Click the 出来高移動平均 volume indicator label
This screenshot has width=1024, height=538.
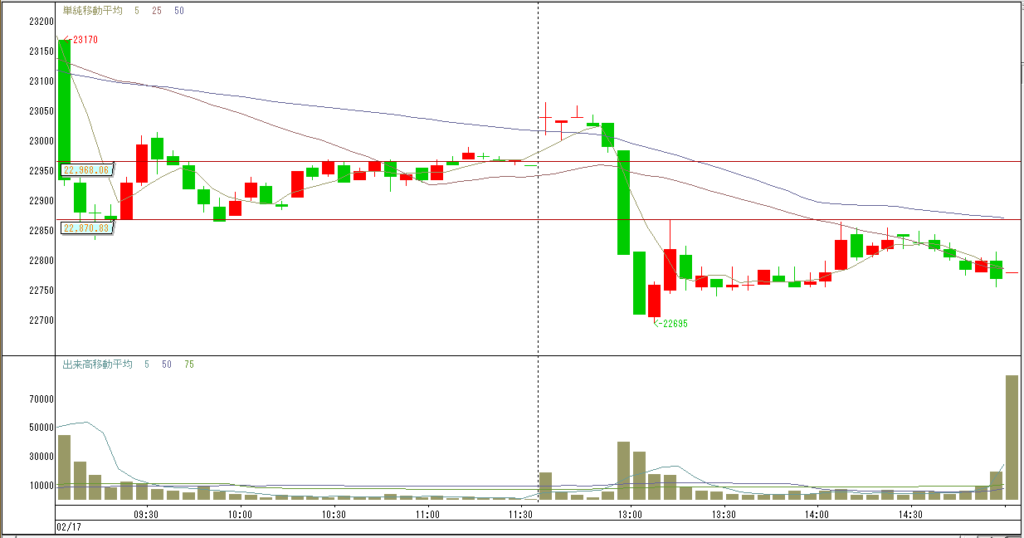click(97, 364)
